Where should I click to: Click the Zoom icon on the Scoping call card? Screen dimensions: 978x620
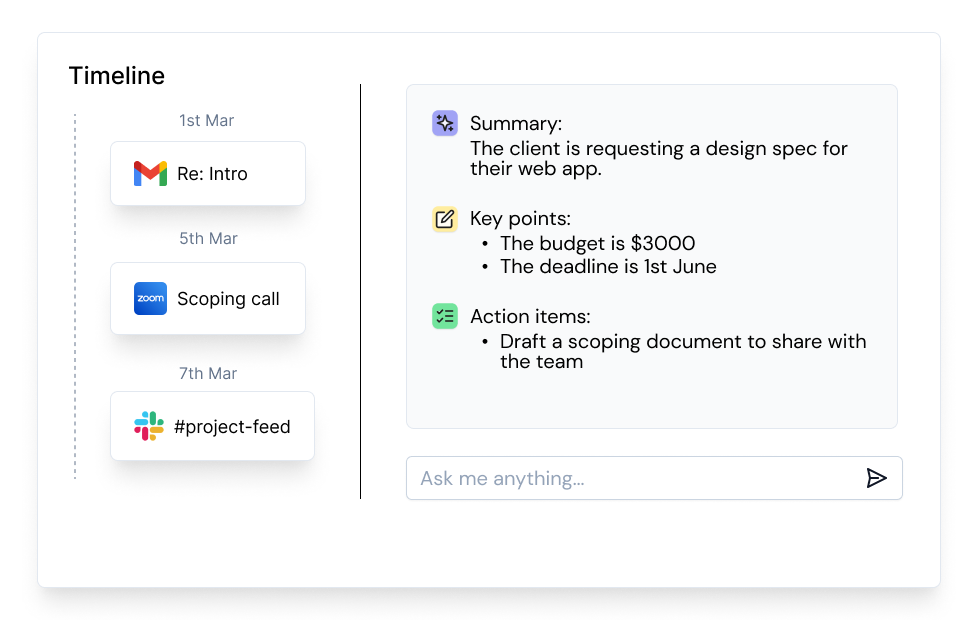coord(150,298)
